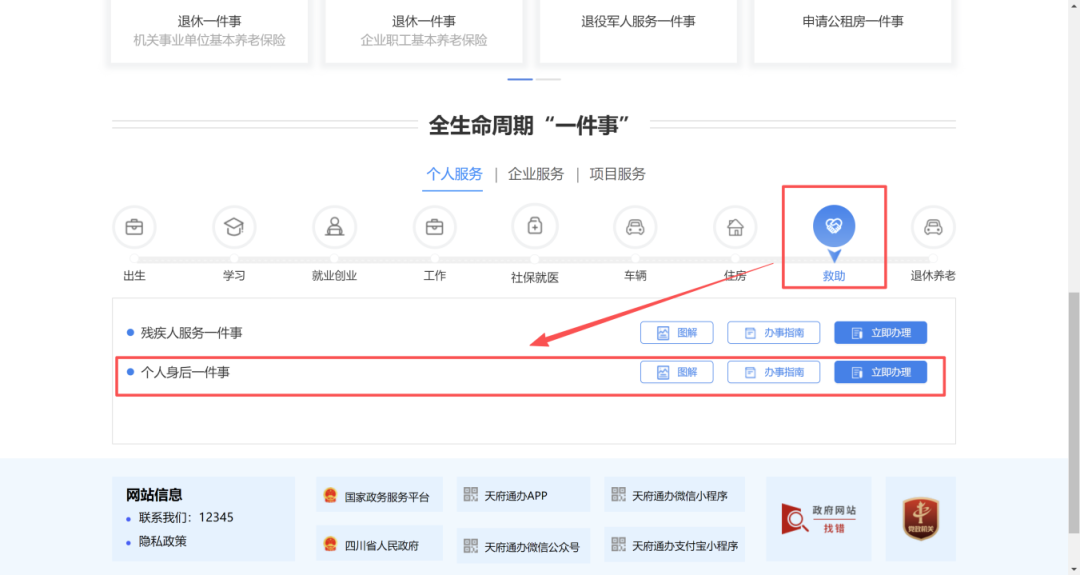Viewport: 1080px width, 575px height.
Task: Open 办事指南 for 残疾人服务一件事
Action: (773, 333)
